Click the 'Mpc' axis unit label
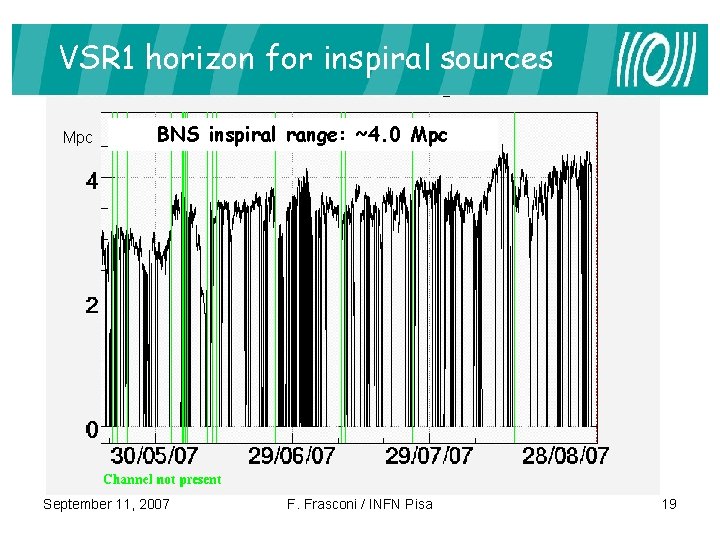The height and width of the screenshot is (540, 720). [78, 137]
